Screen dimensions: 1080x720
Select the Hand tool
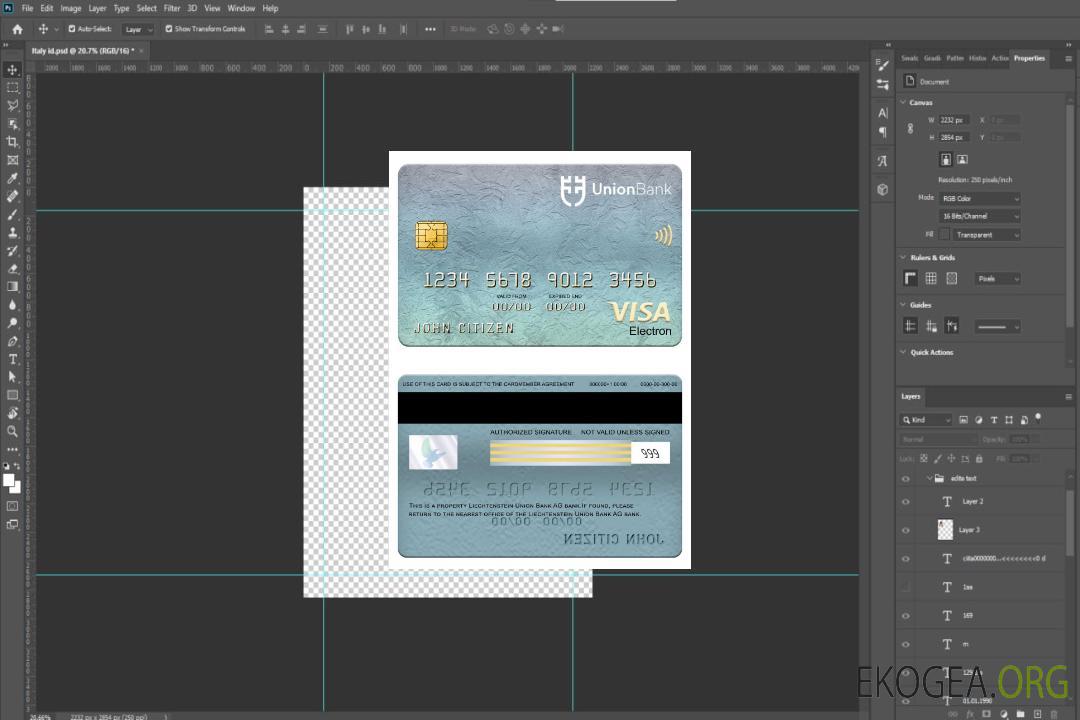(x=12, y=413)
